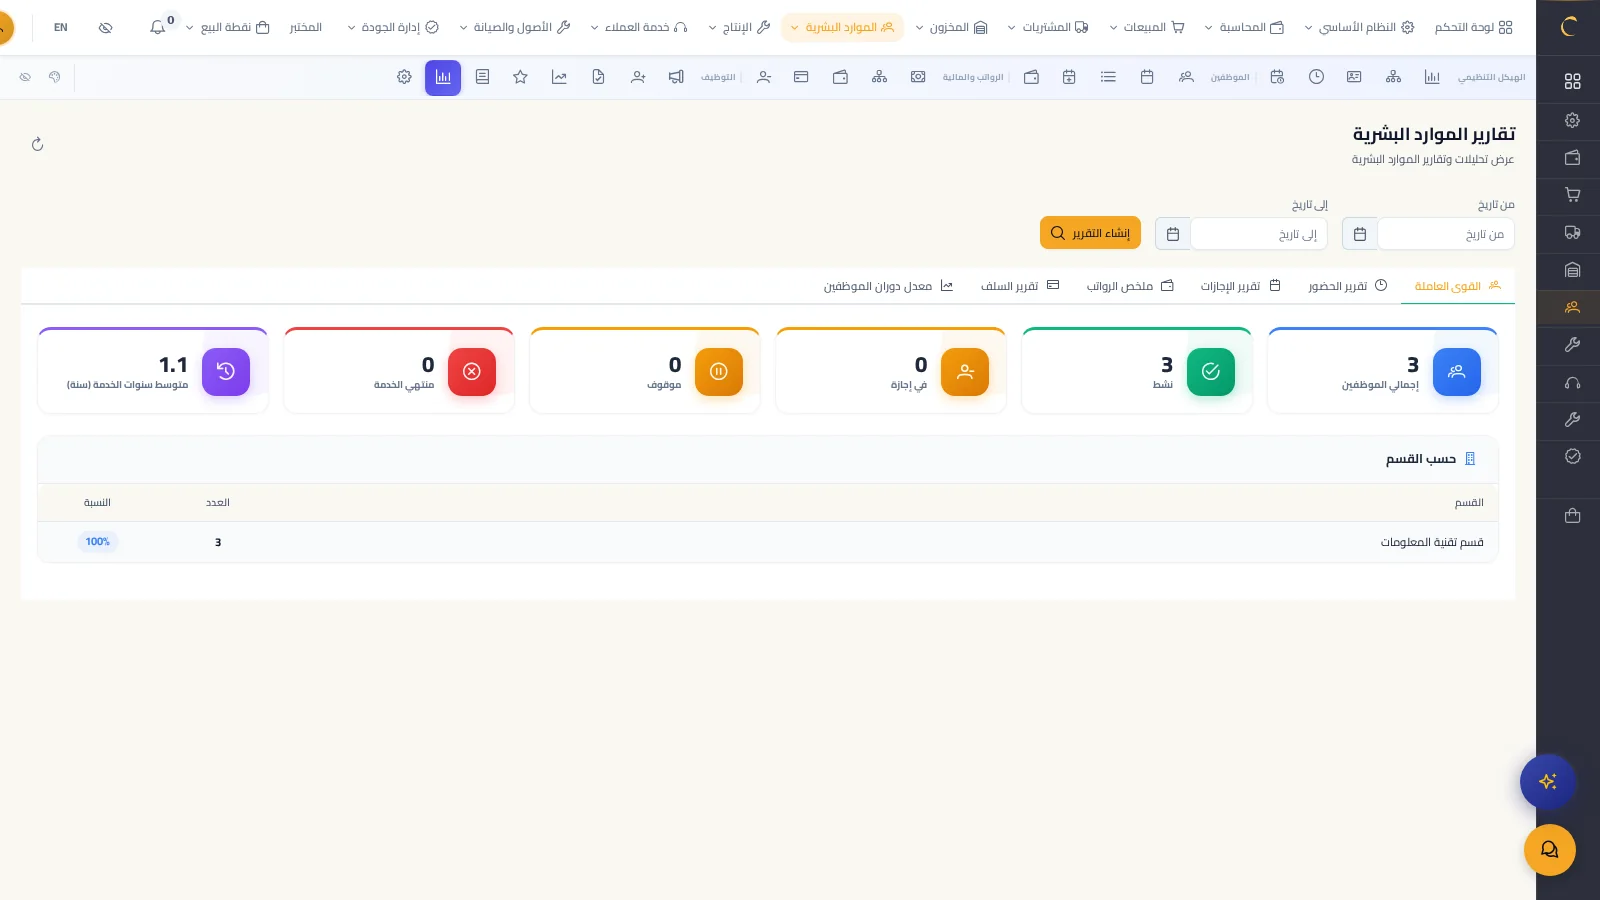Open the notifications bell
This screenshot has height=900, width=1600.
click(158, 27)
